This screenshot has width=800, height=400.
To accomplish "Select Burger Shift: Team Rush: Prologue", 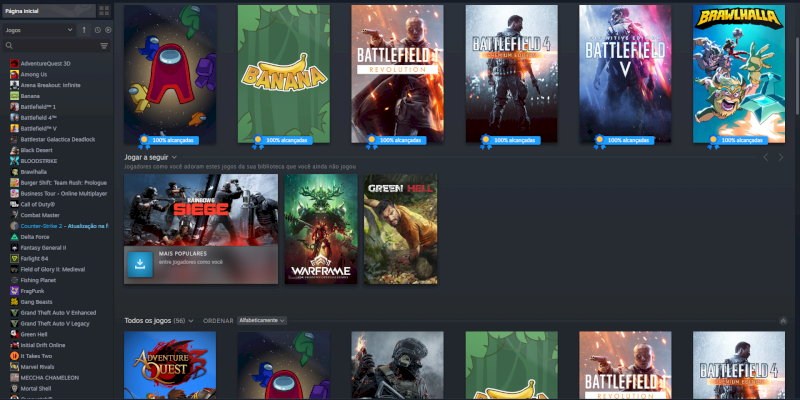I will pyautogui.click(x=64, y=183).
